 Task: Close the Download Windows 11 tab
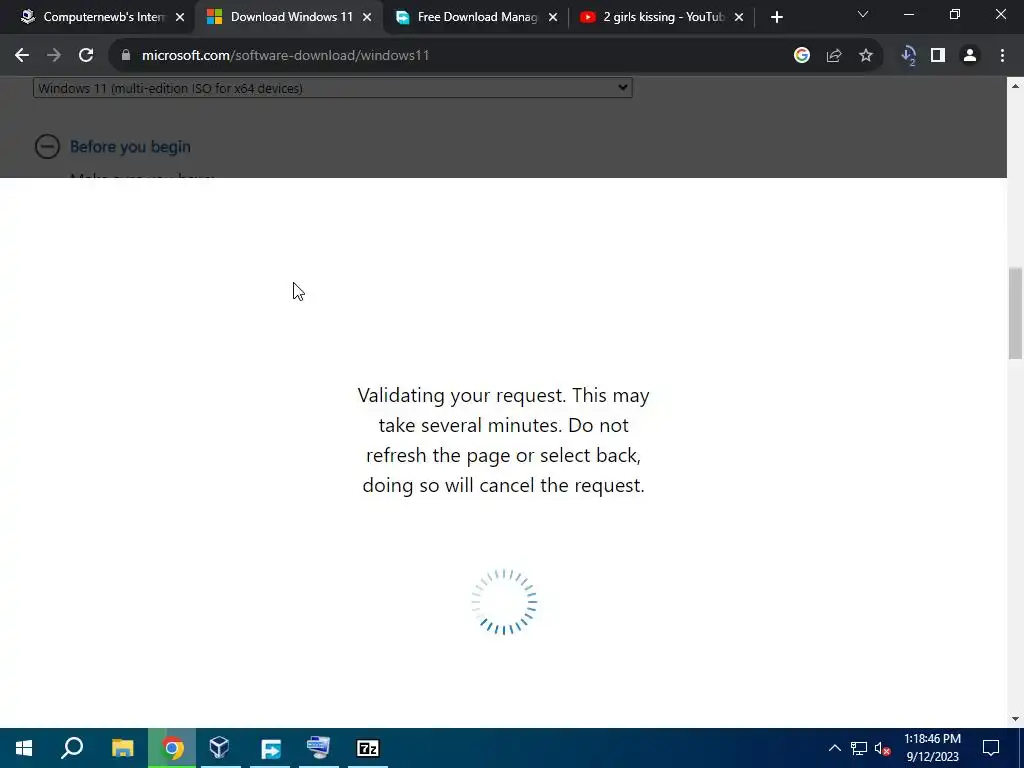pos(367,18)
